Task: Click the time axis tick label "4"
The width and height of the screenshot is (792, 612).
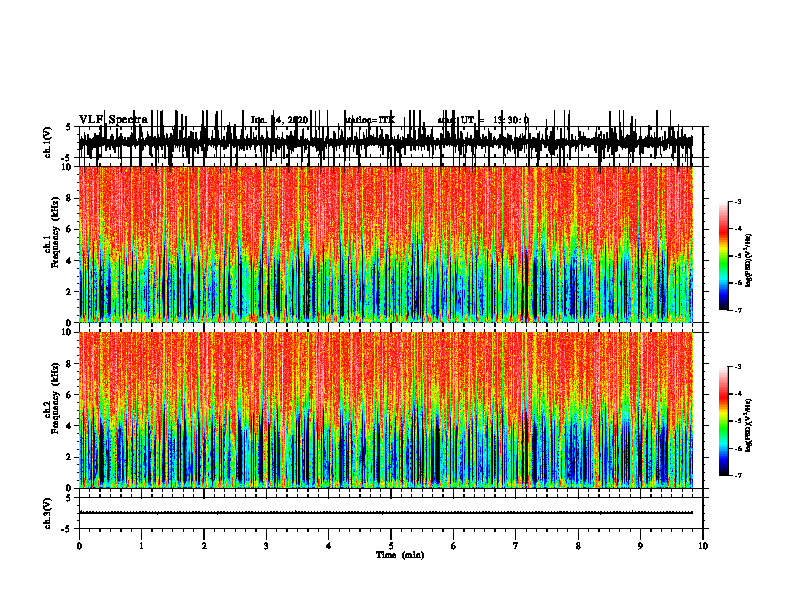Action: 329,546
